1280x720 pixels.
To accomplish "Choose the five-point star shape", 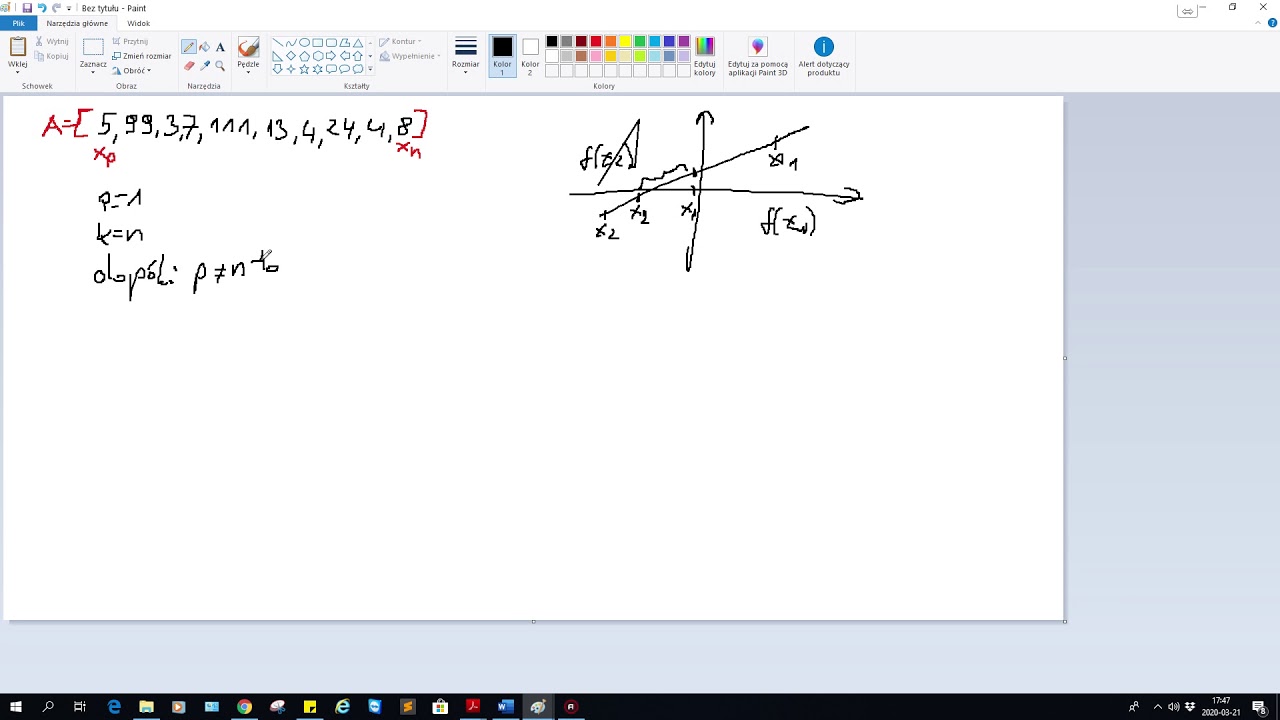I will tap(304, 69).
